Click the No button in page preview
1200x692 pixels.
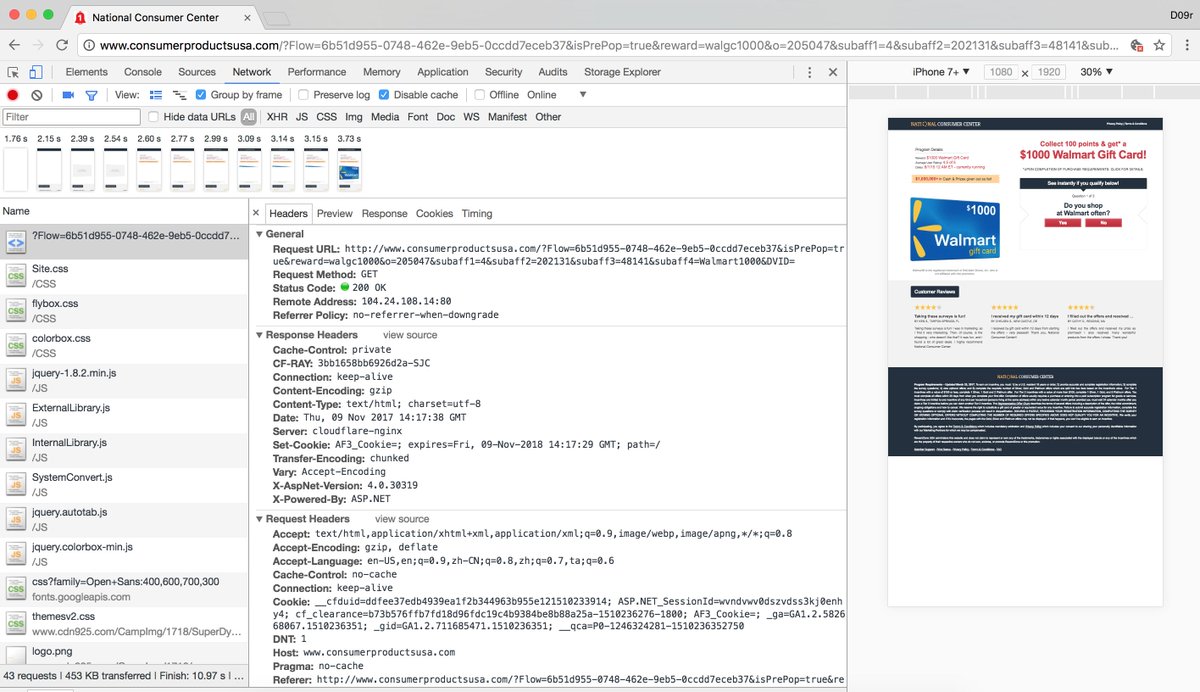coord(1103,223)
